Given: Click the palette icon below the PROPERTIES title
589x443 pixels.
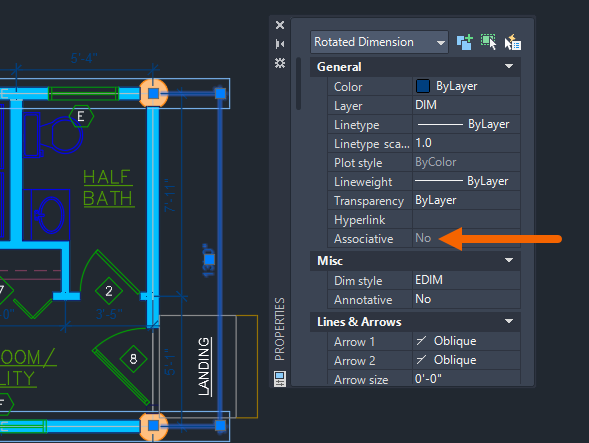Looking at the screenshot, I should (280, 379).
